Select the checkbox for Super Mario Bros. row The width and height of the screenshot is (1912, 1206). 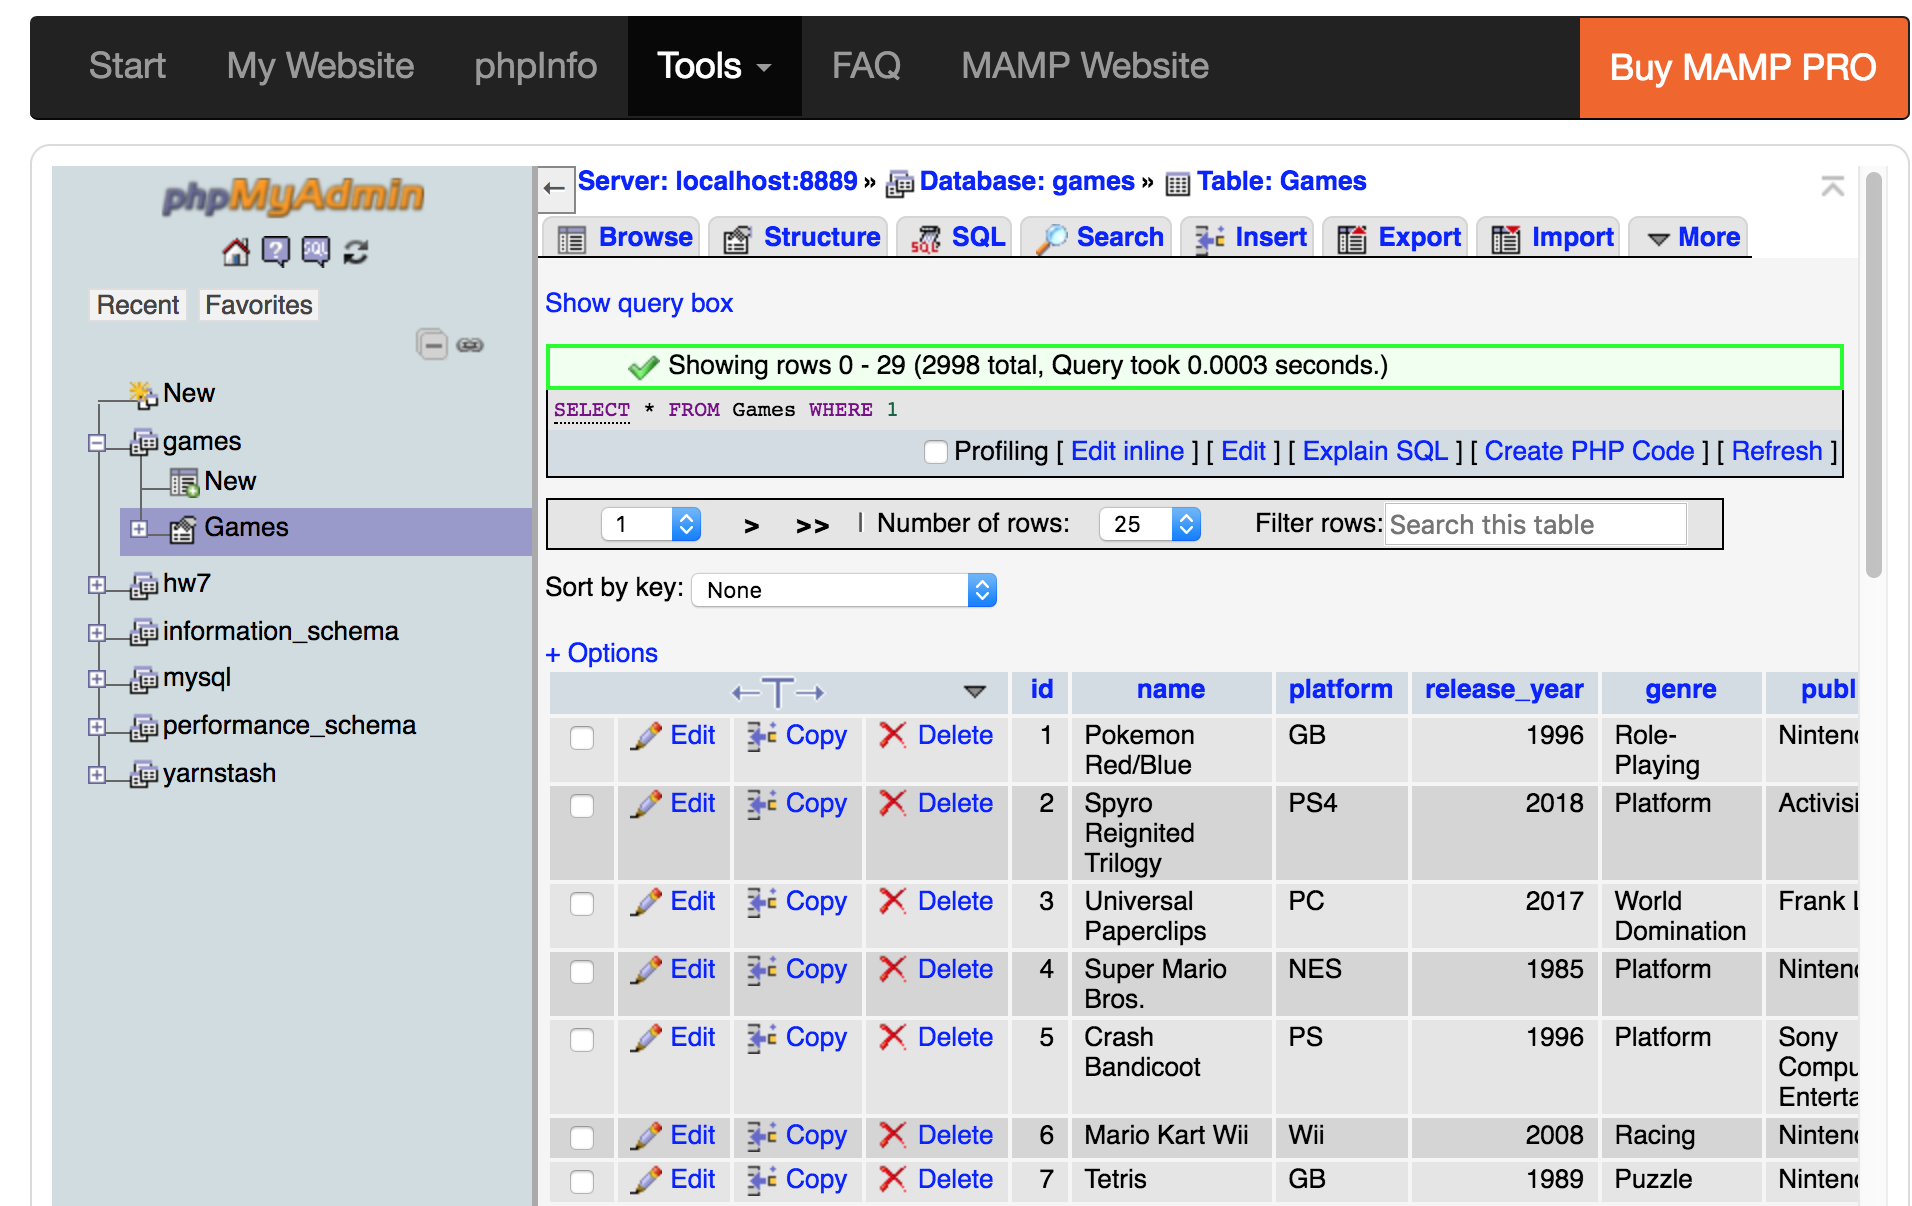(582, 972)
